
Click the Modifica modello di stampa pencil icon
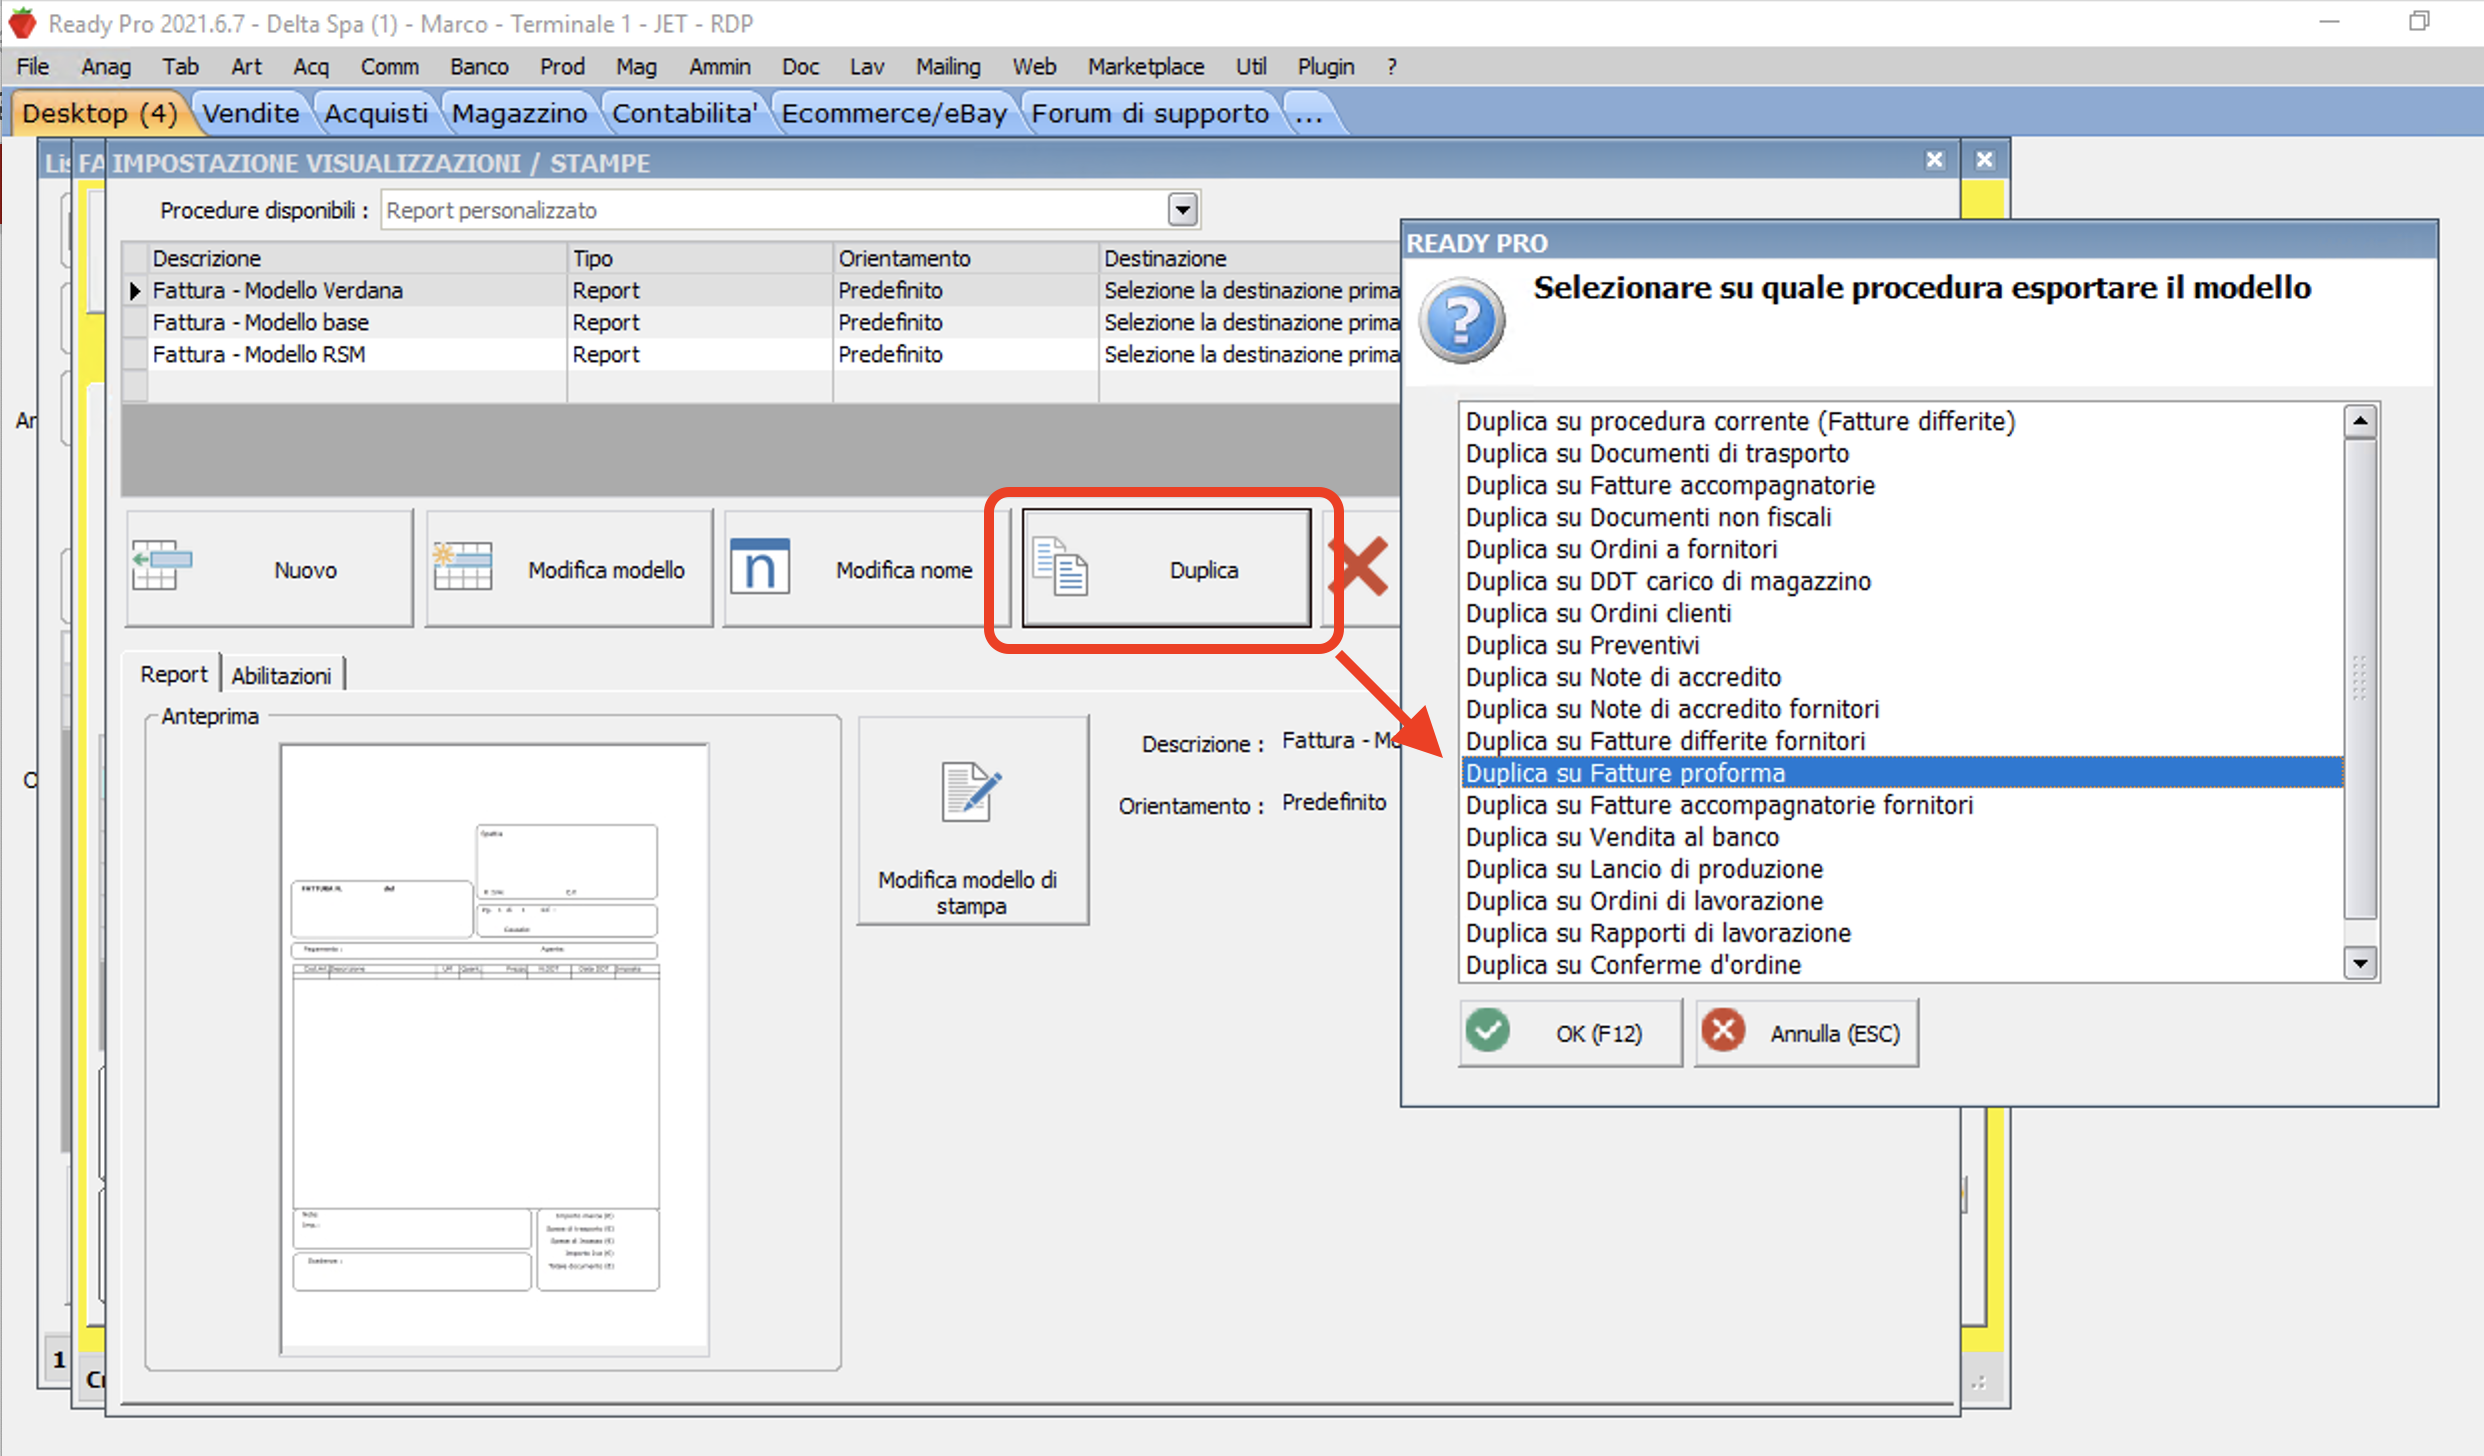970,792
